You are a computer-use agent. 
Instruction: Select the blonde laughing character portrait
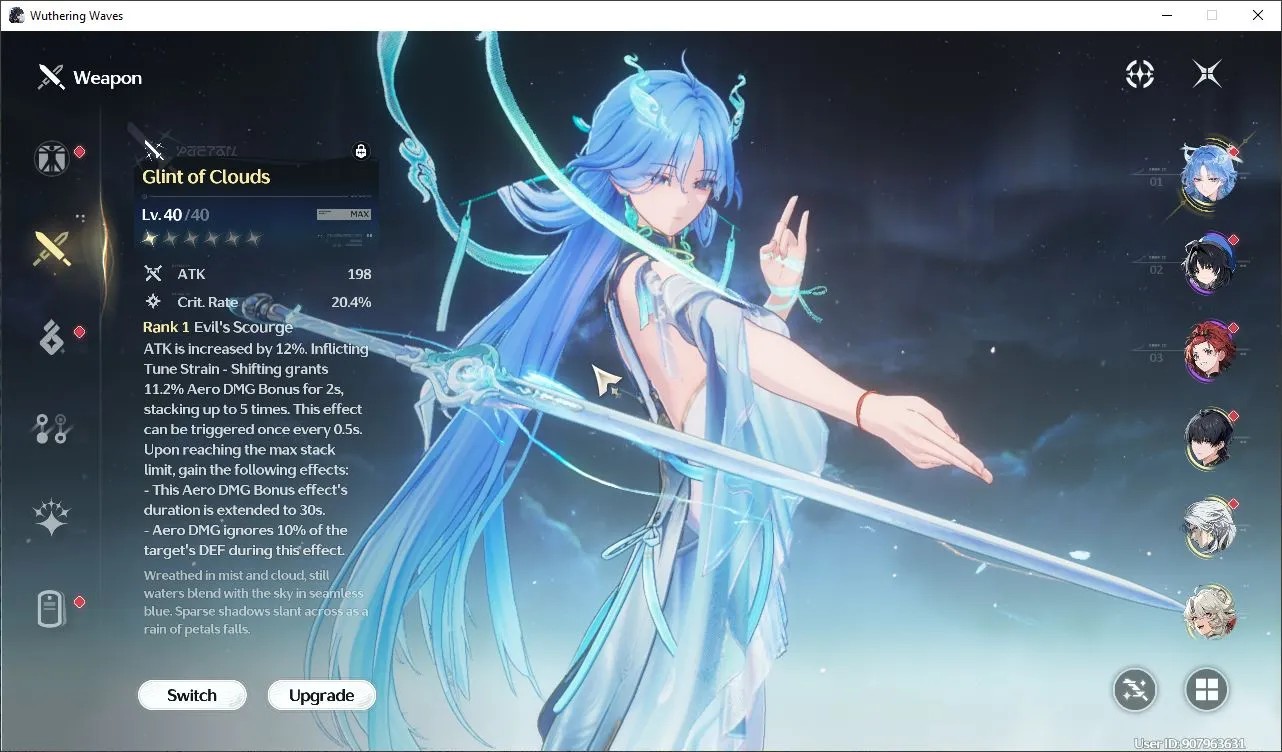1209,612
